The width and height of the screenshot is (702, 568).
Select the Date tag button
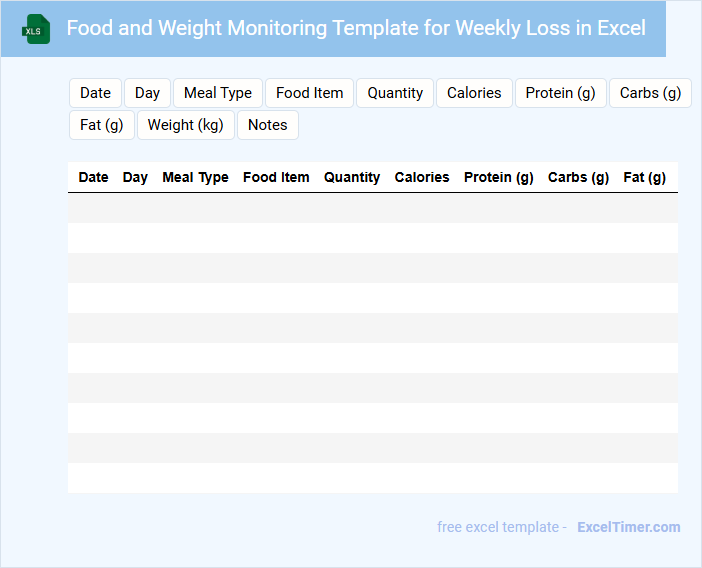tap(95, 93)
